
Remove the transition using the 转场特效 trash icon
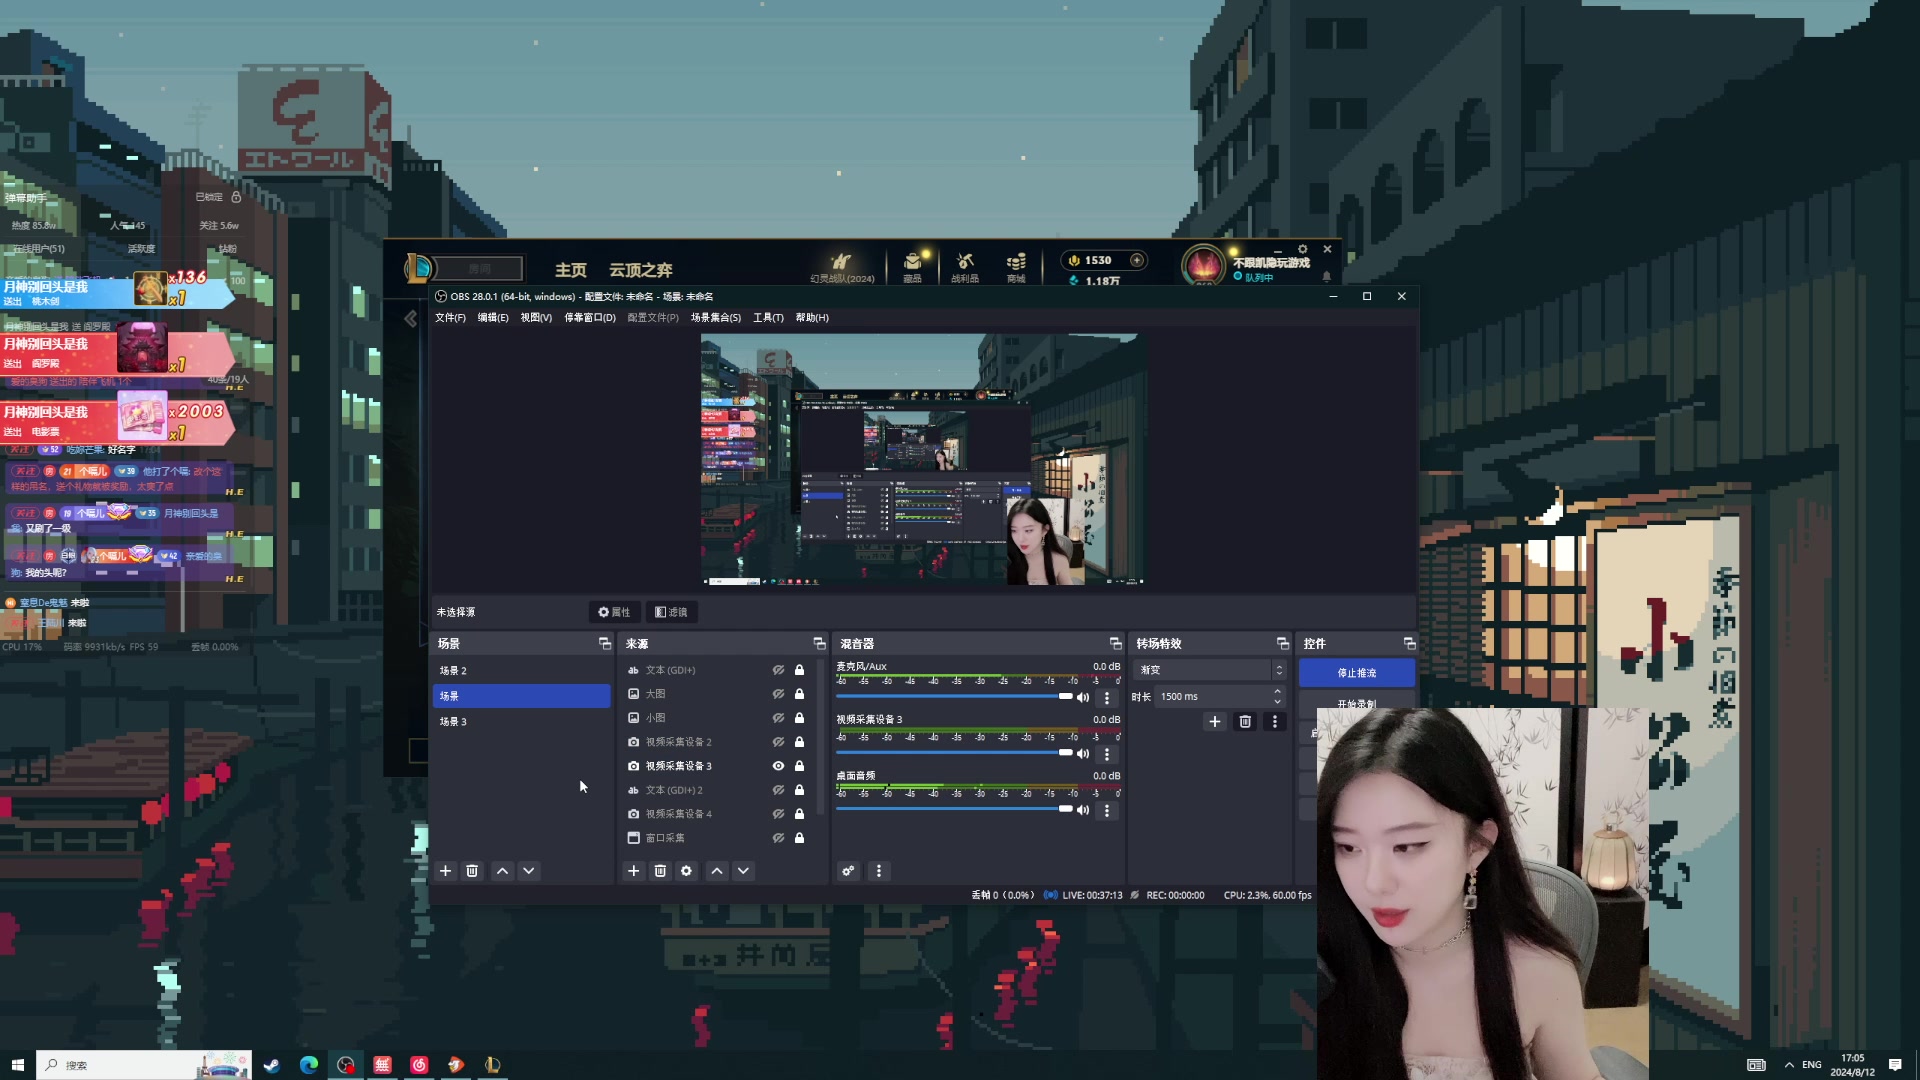pos(1245,722)
